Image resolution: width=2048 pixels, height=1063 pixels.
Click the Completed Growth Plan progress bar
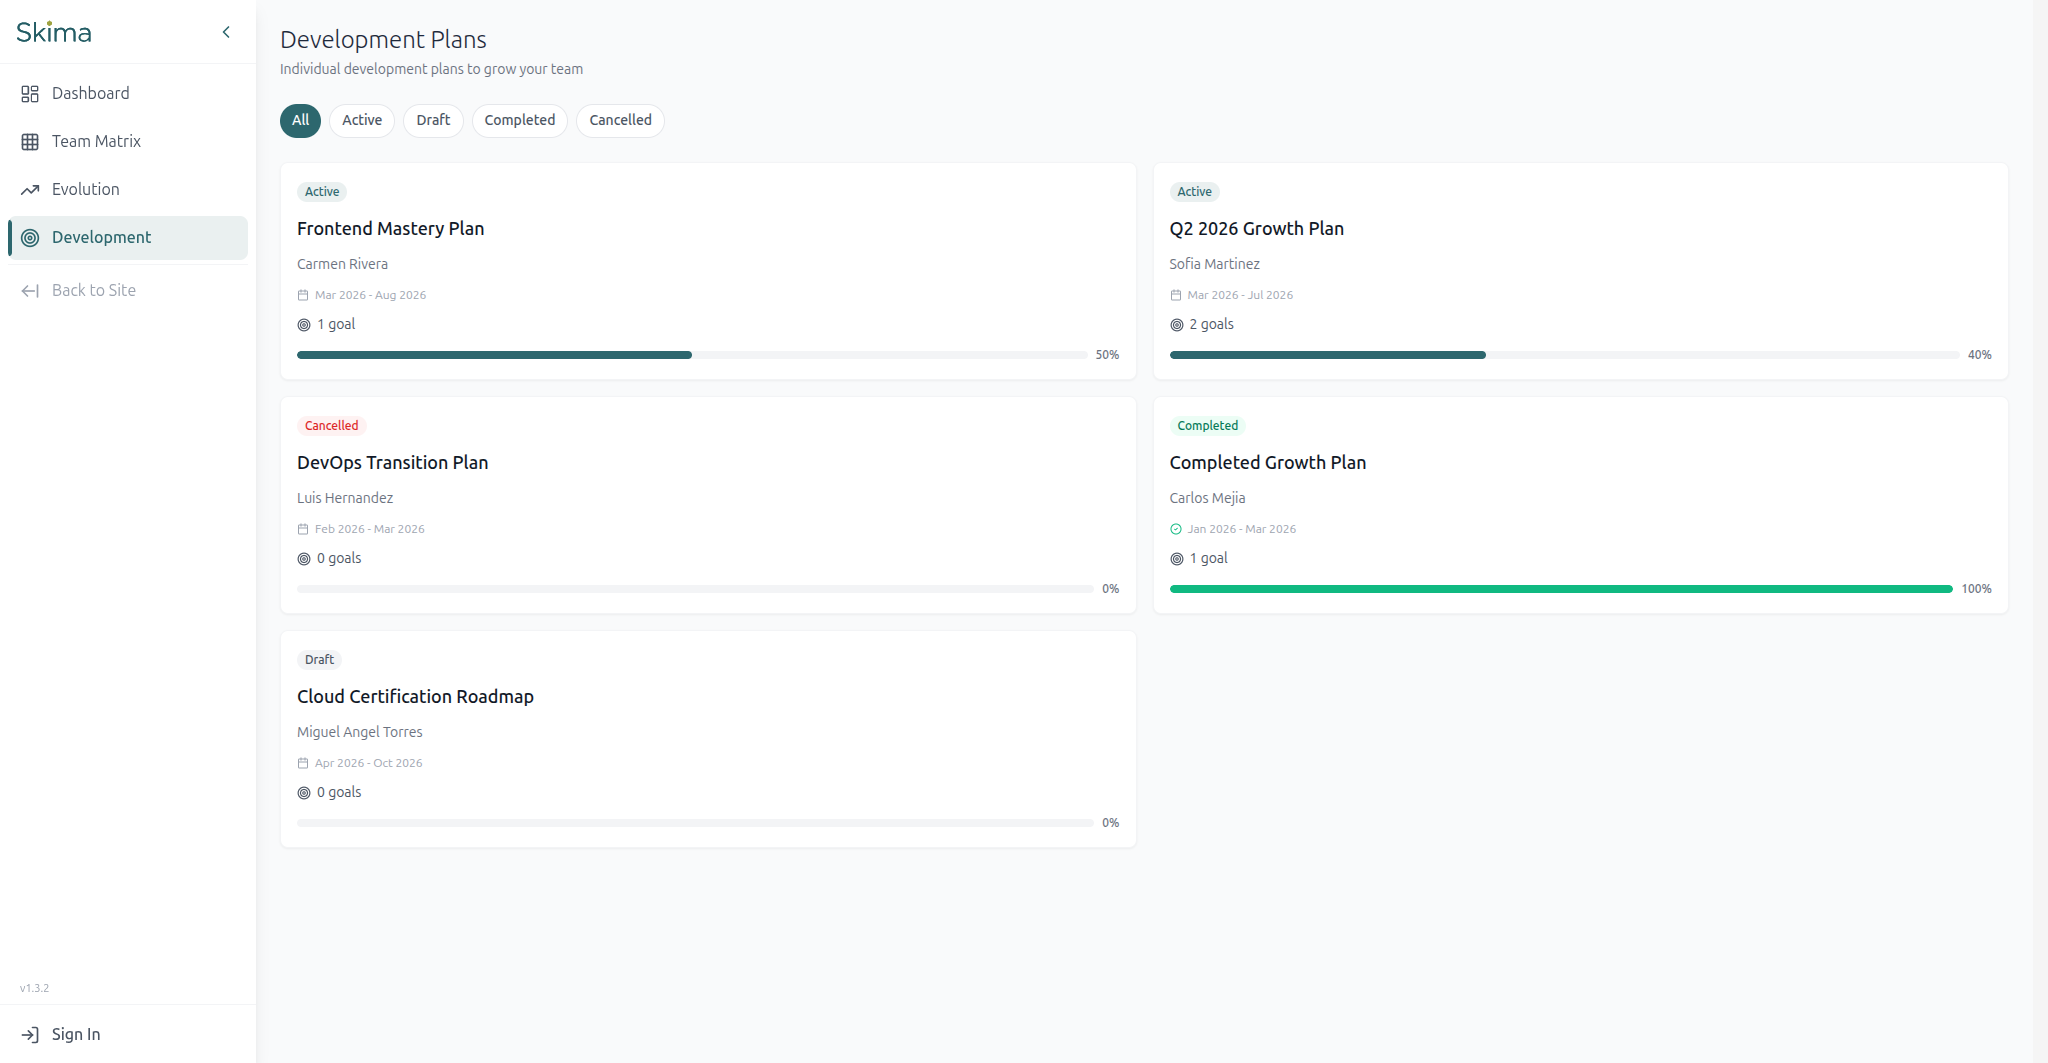tap(1561, 589)
